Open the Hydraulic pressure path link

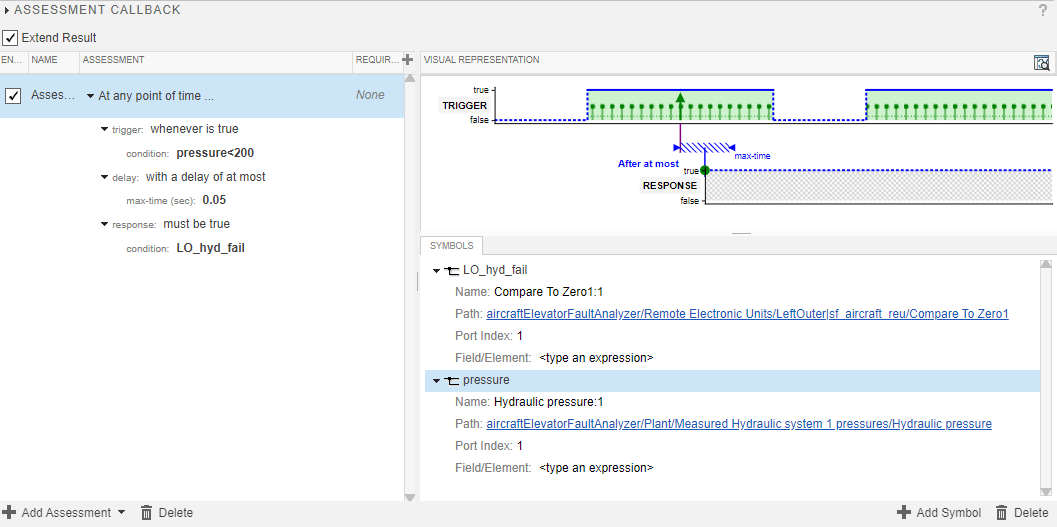point(739,424)
